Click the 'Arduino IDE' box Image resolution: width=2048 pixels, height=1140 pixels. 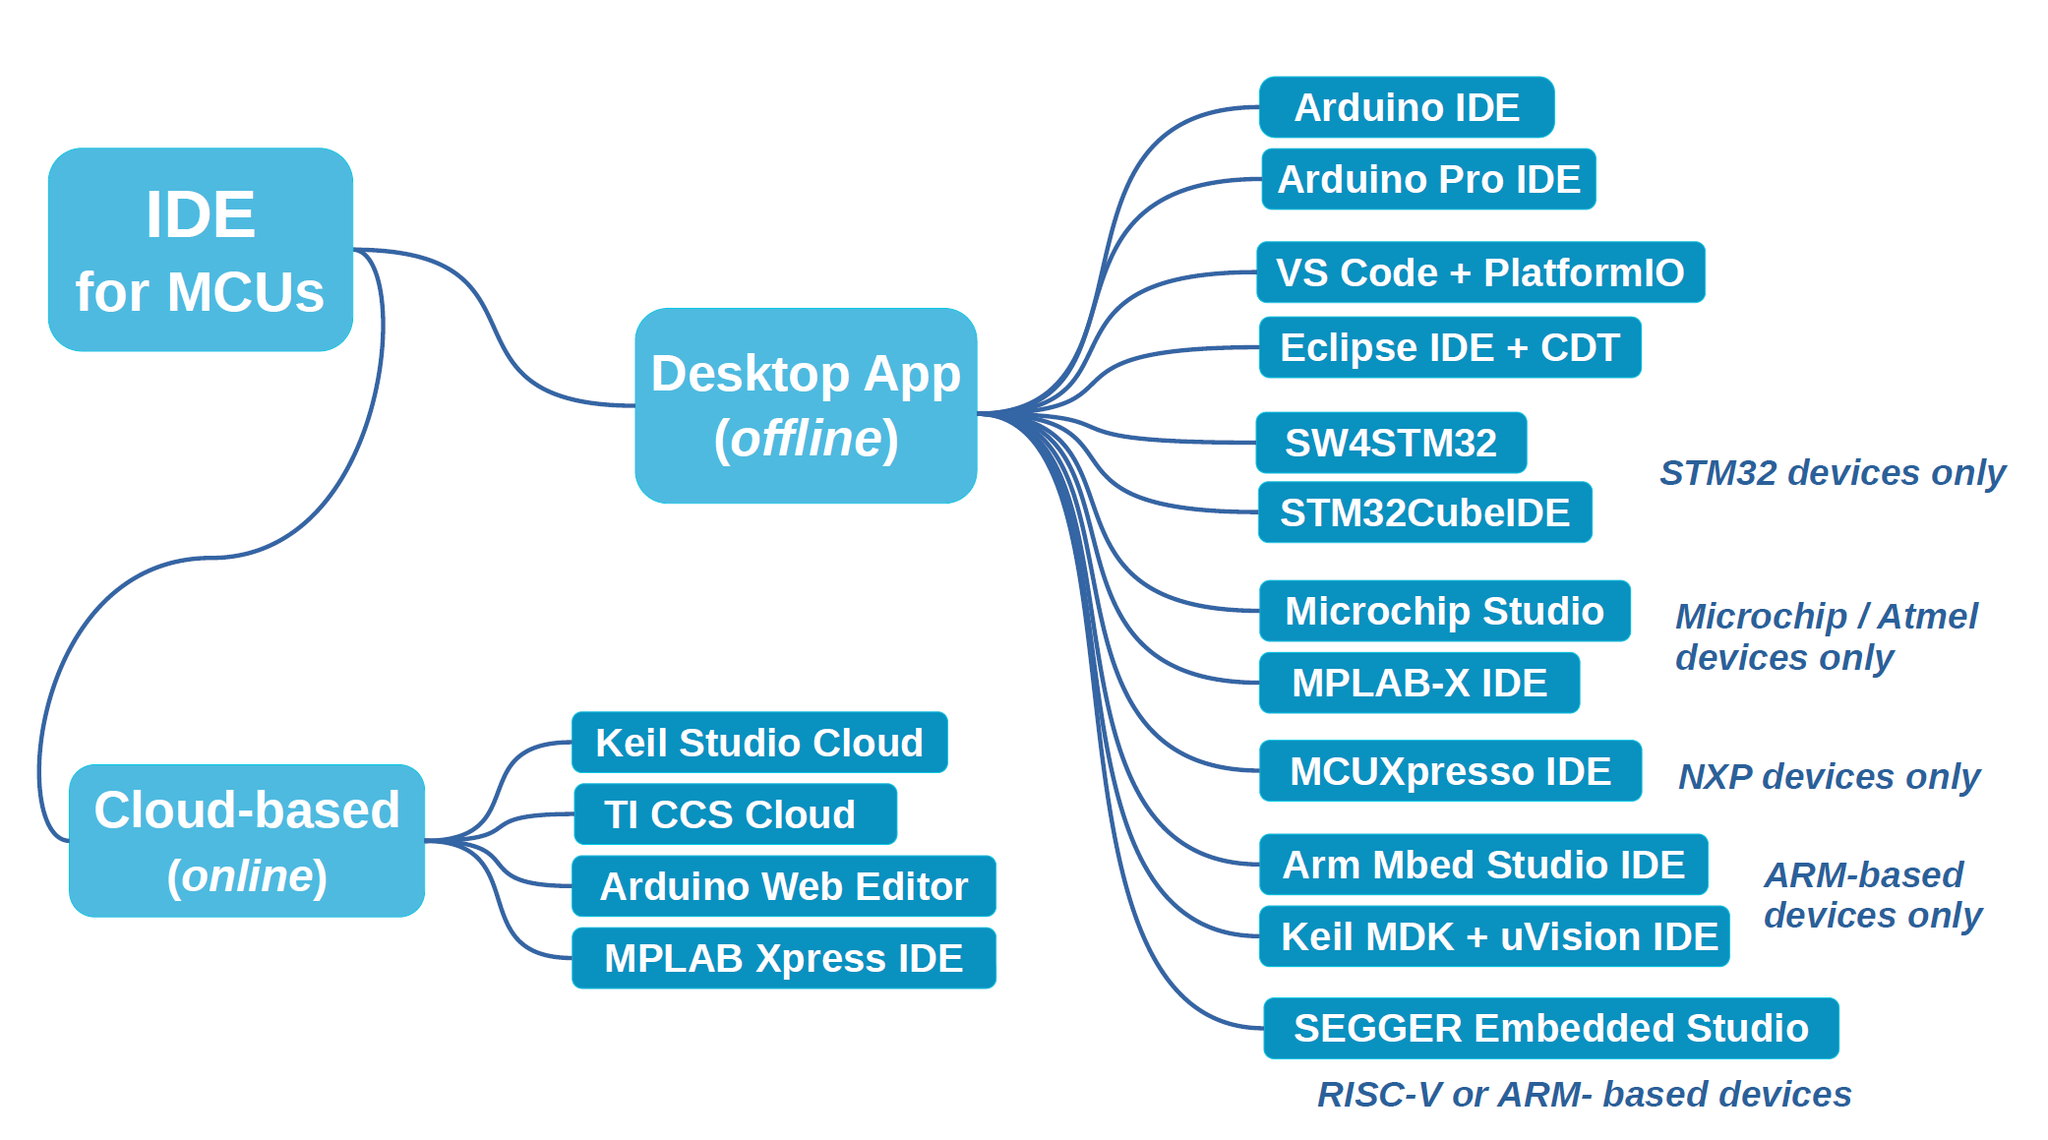(1406, 107)
